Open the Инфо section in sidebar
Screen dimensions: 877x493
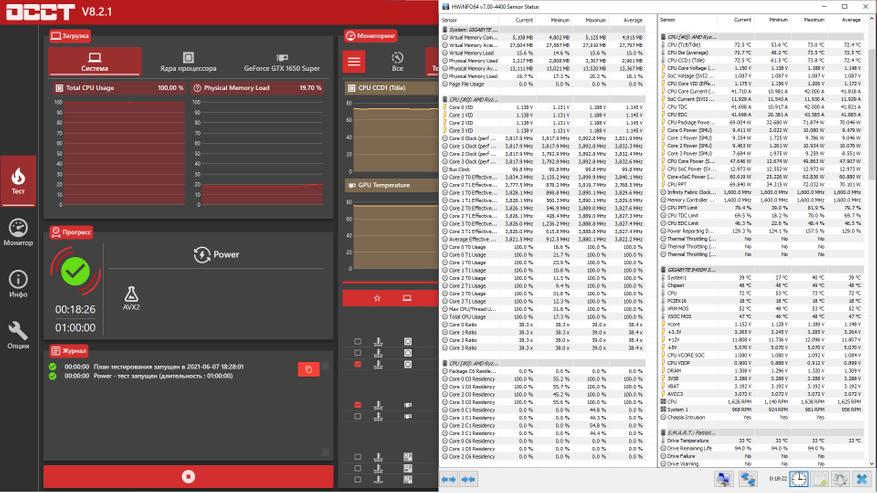coord(17,284)
